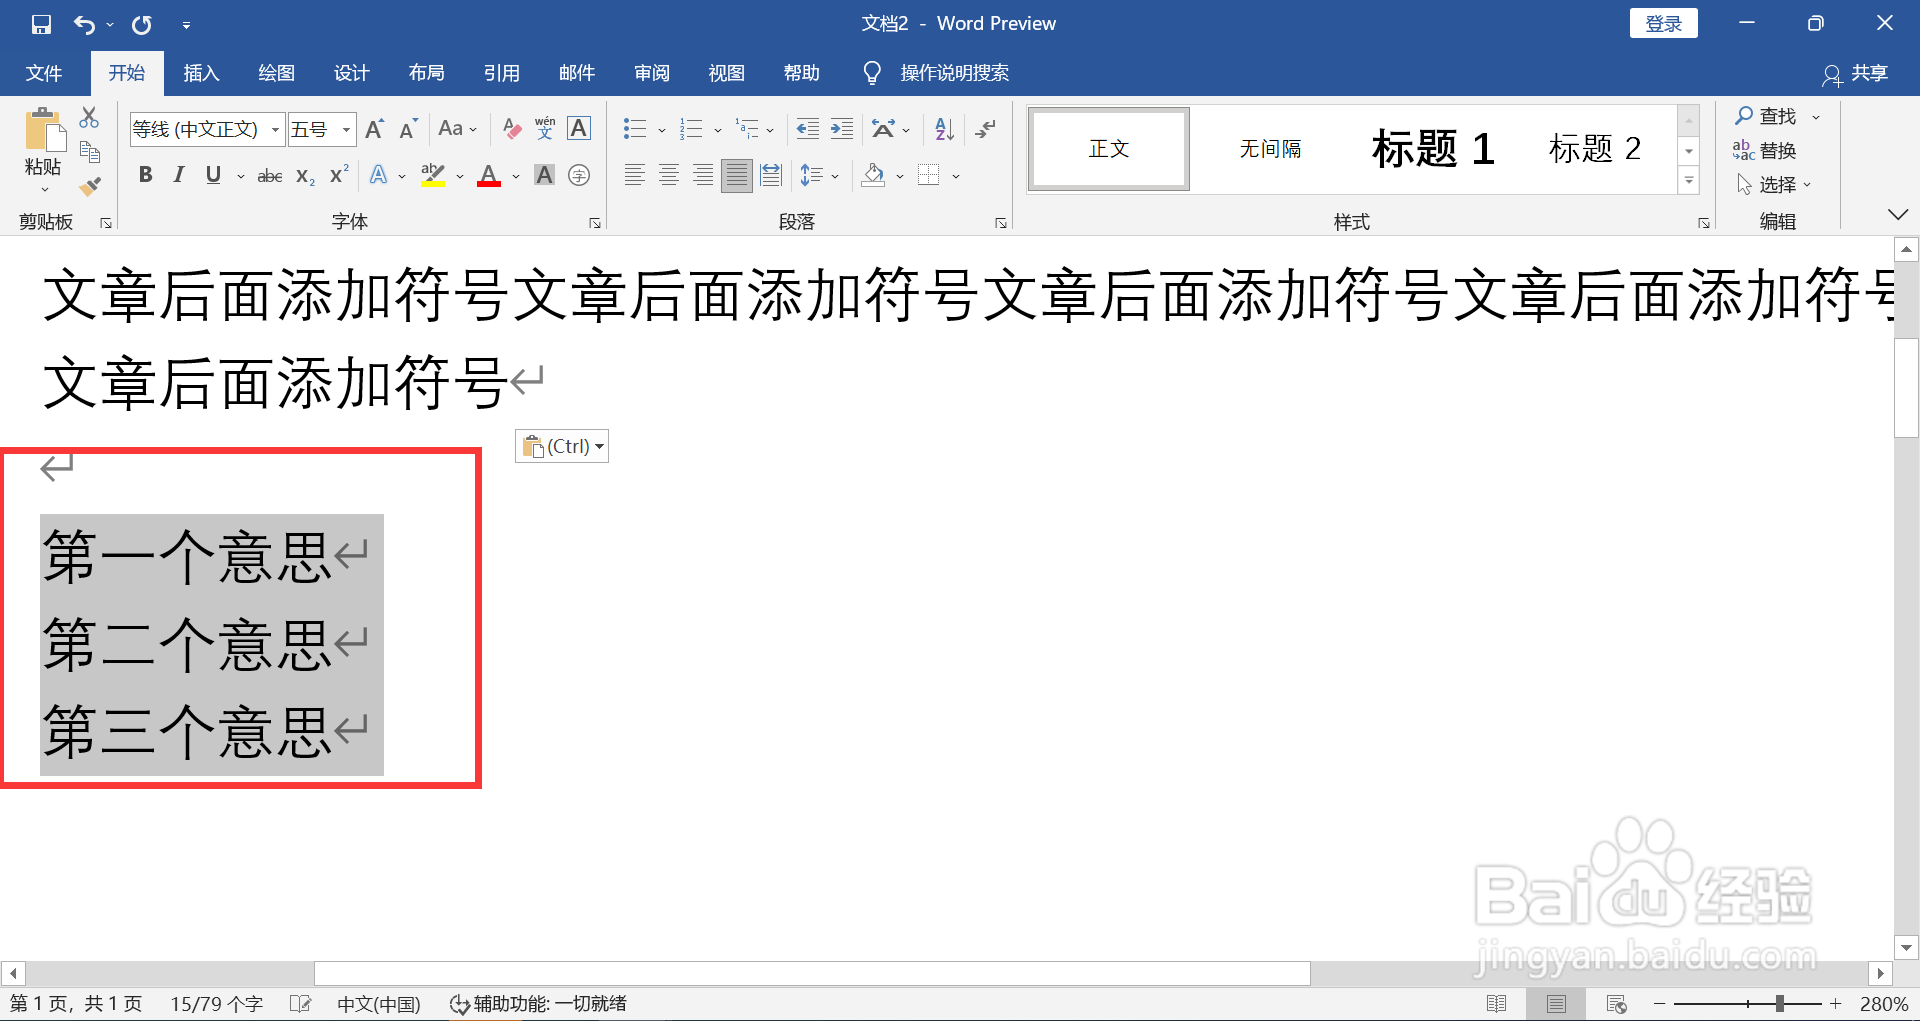Activate the Format Painter brush
Screen dimensions: 1920x1021
89,186
